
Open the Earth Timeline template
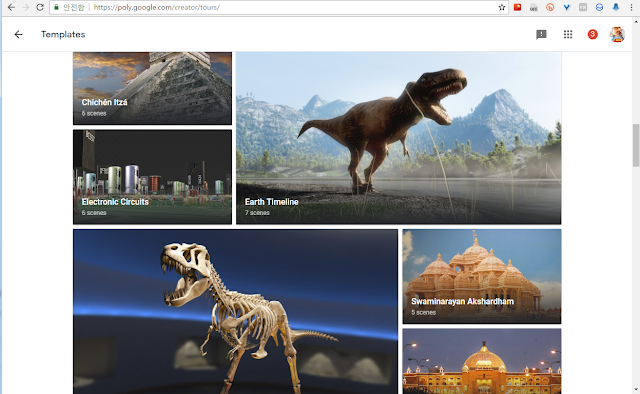coord(399,138)
